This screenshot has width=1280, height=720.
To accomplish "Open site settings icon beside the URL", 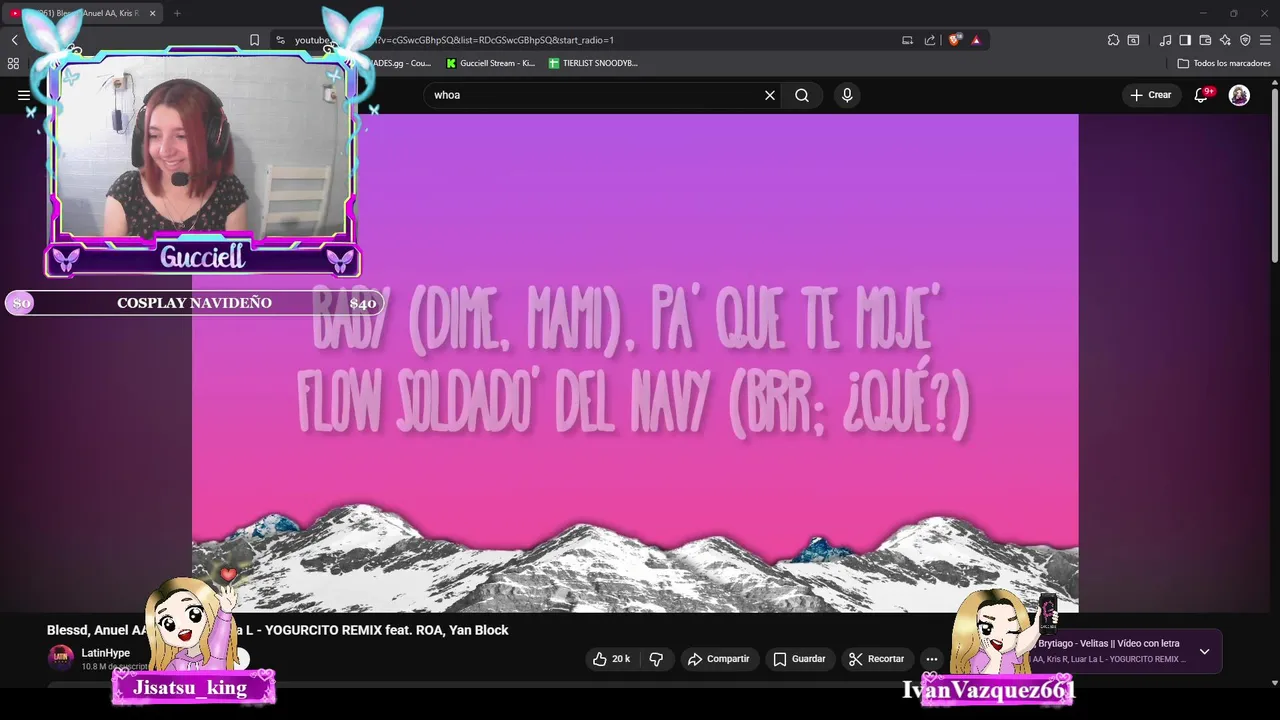I will click(280, 40).
